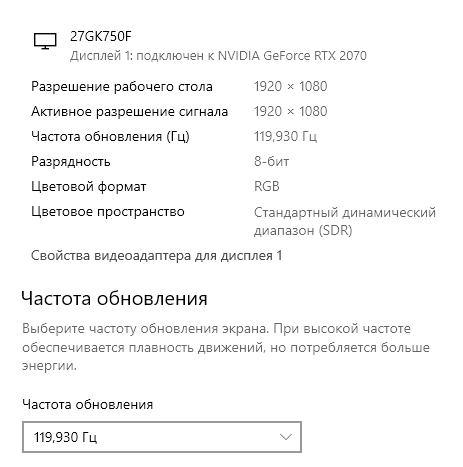The image size is (463, 467).
Task: Click the NVIDIA GeForce RTX 2070 connection subtitle
Action: tap(218, 56)
